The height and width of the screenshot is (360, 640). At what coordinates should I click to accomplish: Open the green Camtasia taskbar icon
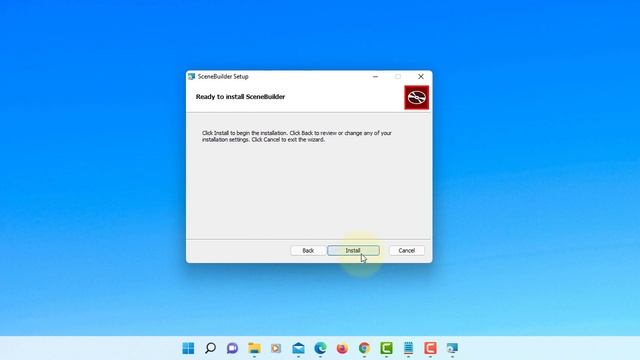click(x=387, y=348)
